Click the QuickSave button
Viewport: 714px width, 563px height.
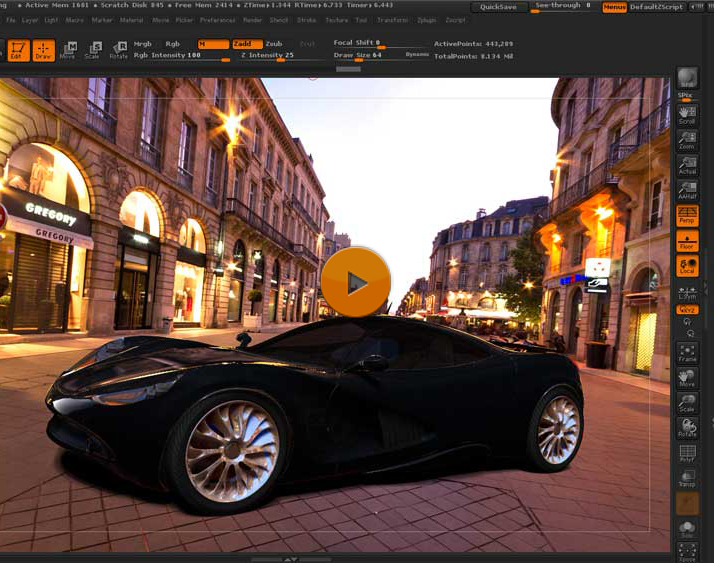click(498, 7)
